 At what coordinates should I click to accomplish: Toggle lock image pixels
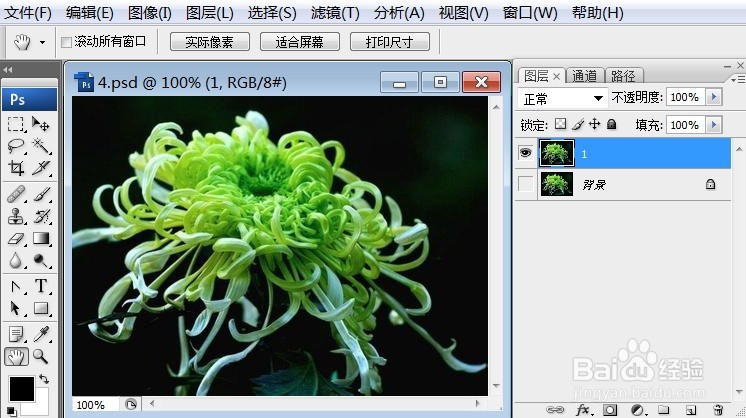578,125
